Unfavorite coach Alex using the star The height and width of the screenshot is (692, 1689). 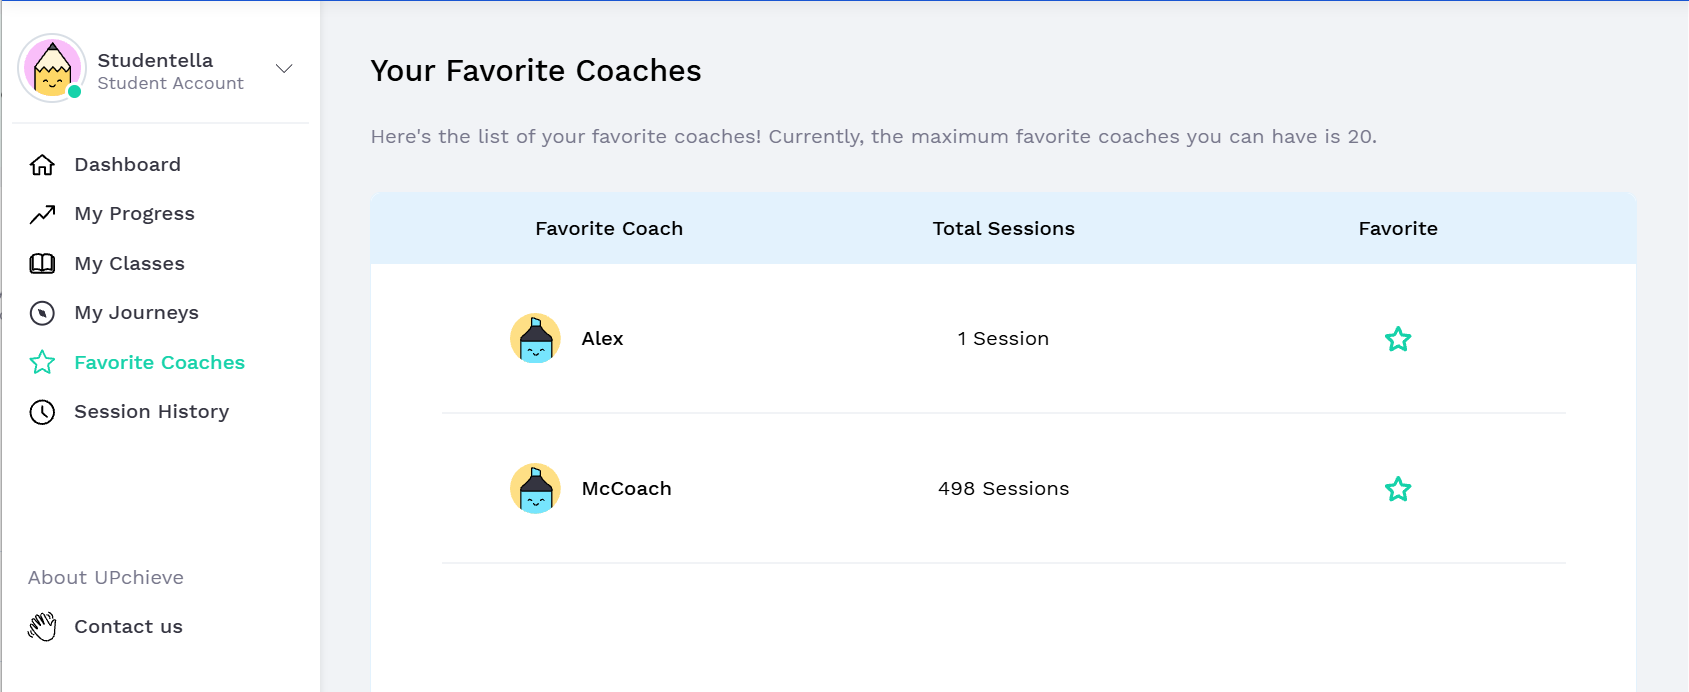[x=1397, y=339]
